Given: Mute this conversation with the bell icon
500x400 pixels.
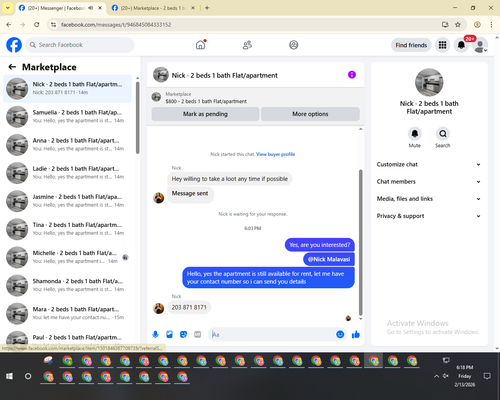Looking at the screenshot, I should [415, 134].
